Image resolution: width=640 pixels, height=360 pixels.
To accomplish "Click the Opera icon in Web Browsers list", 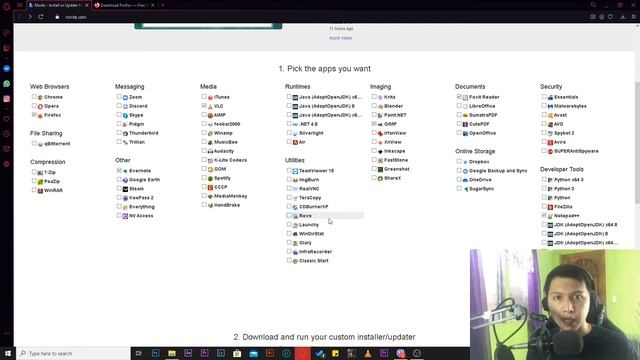I will (x=40, y=107).
